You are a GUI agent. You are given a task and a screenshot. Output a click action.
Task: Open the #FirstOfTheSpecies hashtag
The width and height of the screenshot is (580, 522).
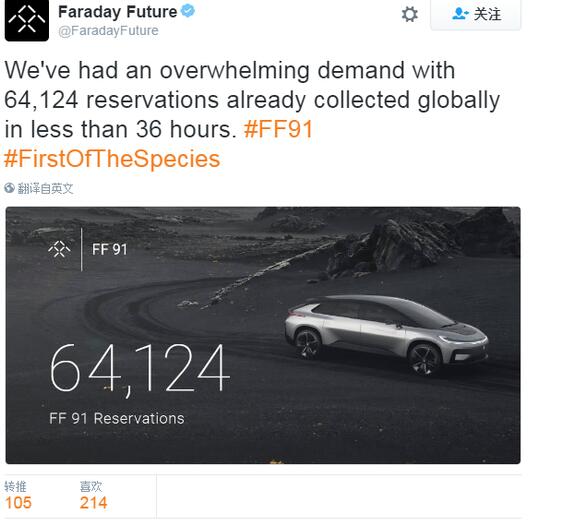point(112,159)
